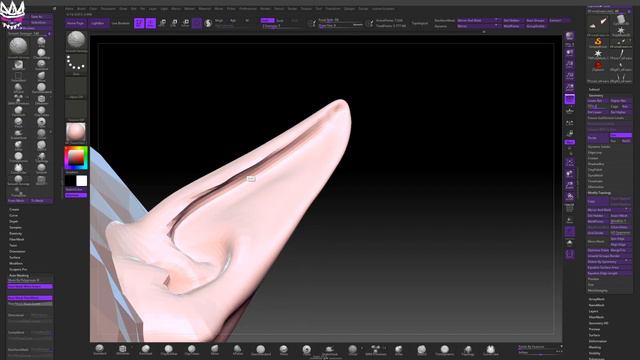Select the Rotate transform icon
The width and height of the screenshot is (640, 360).
(185, 23)
